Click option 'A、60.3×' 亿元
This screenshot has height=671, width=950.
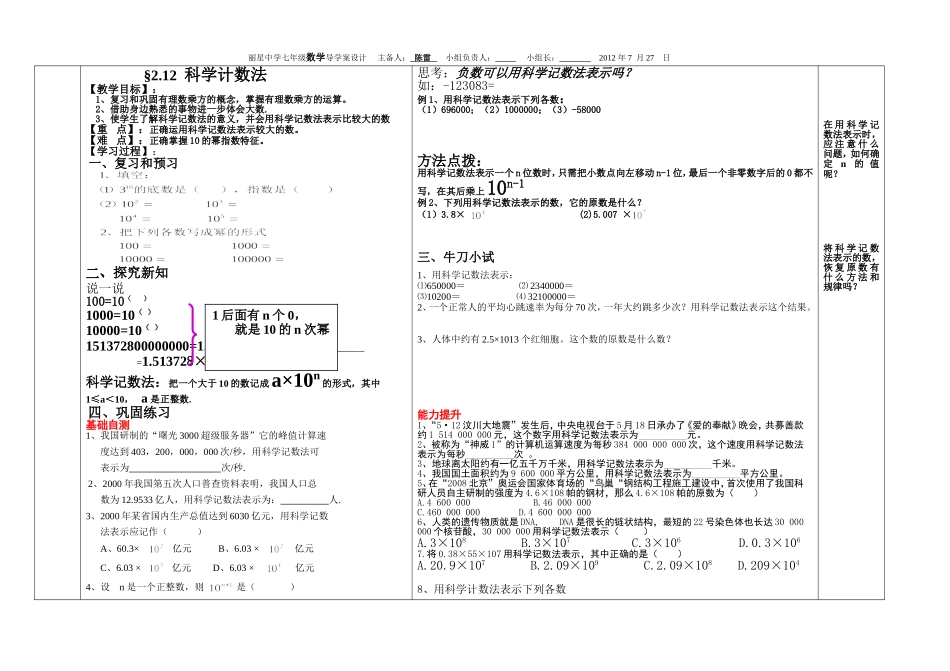click(x=145, y=549)
